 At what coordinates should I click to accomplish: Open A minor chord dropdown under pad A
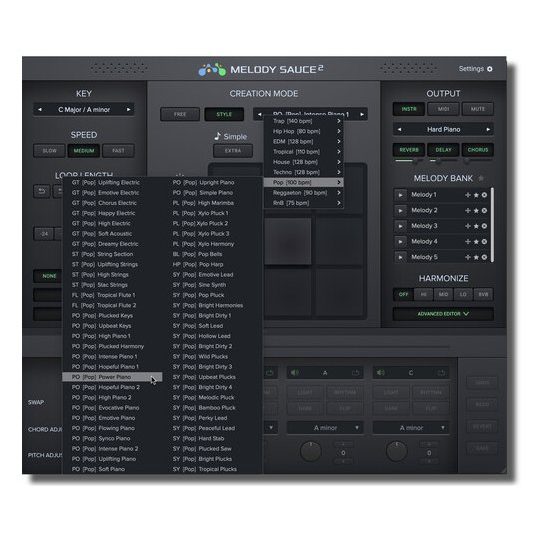325,428
